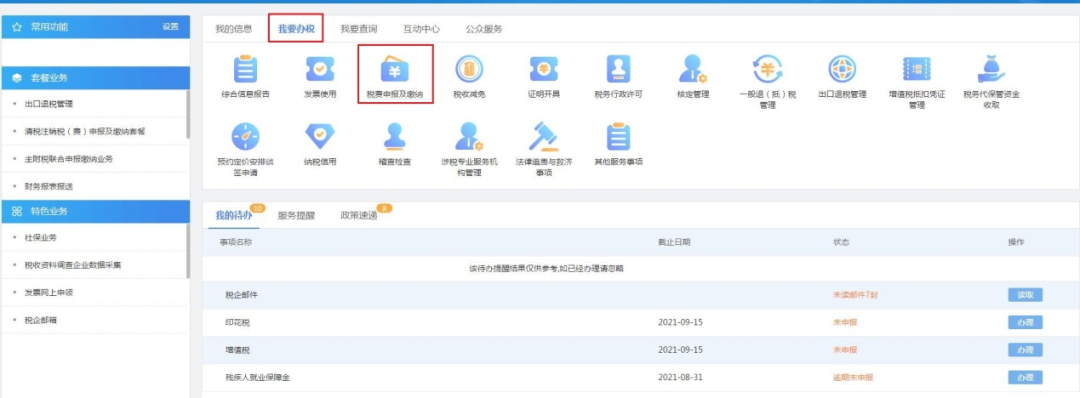Click 读取 button in 税企邮件 row

[x=1025, y=295]
